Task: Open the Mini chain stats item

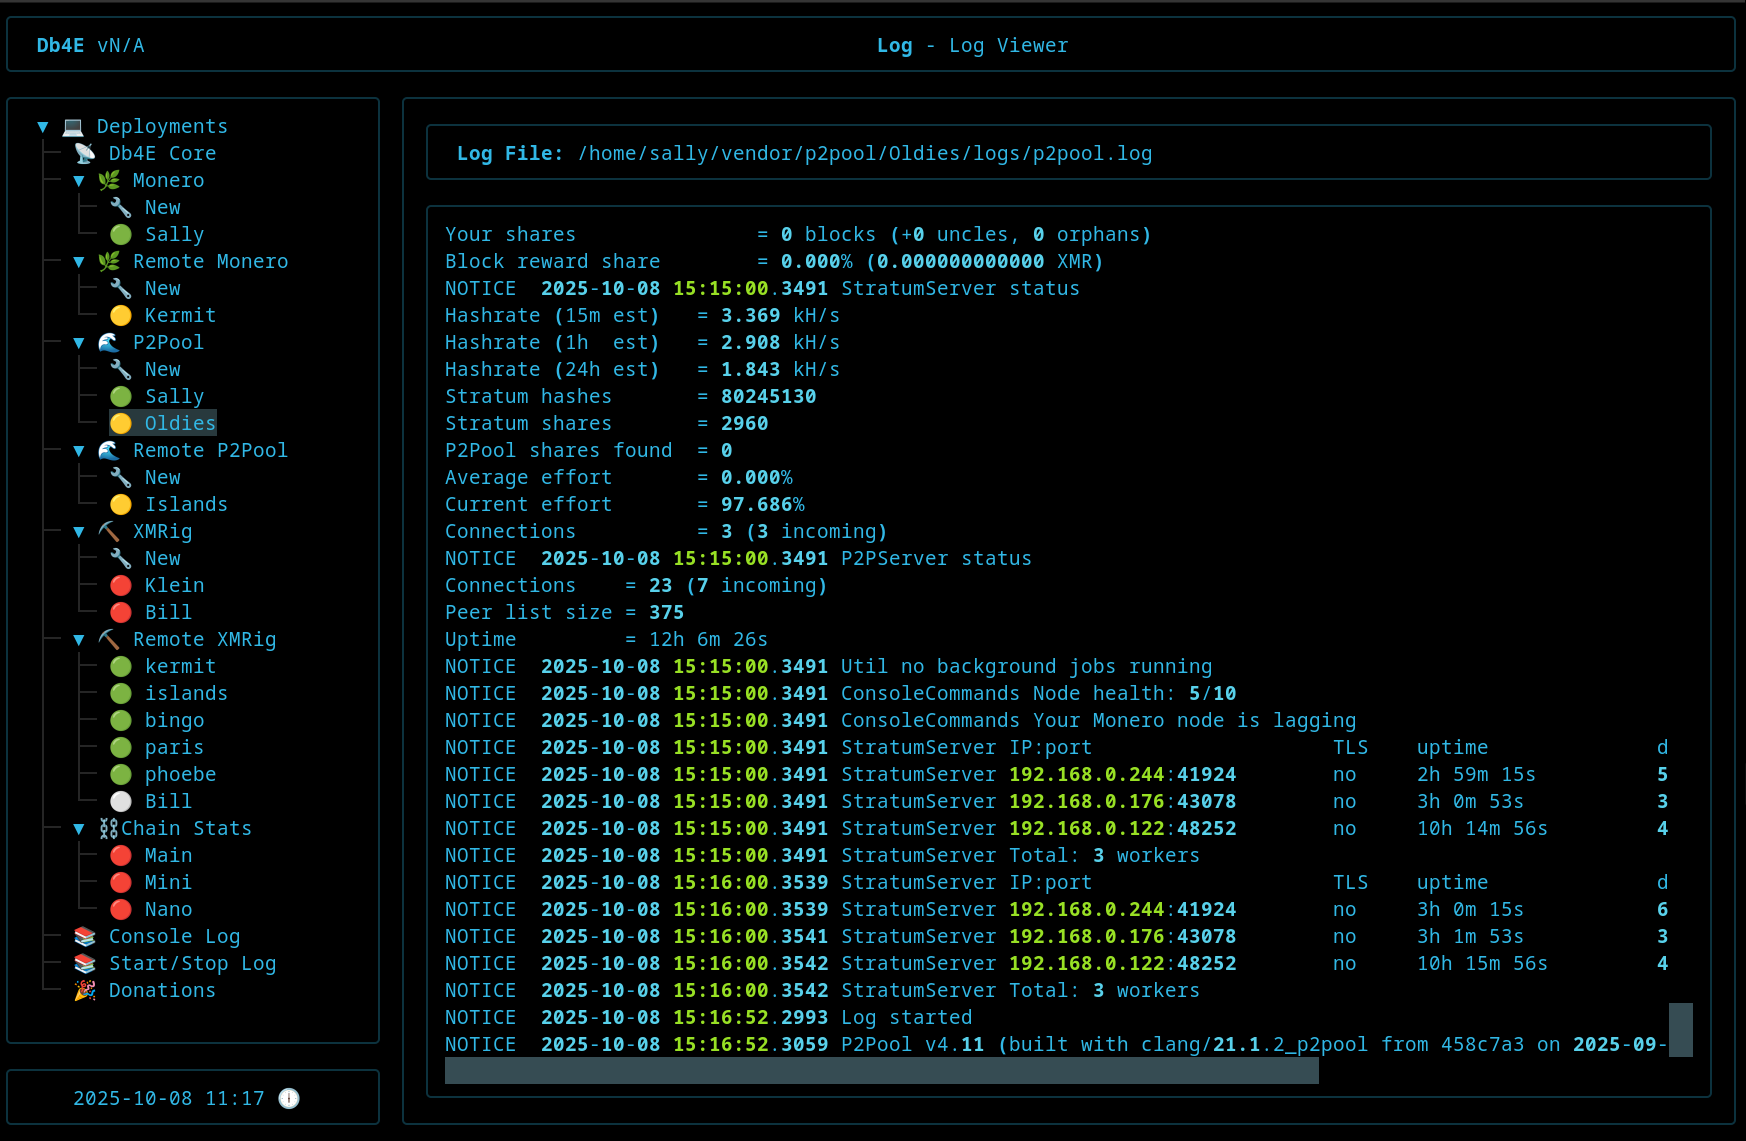Action: pos(168,882)
